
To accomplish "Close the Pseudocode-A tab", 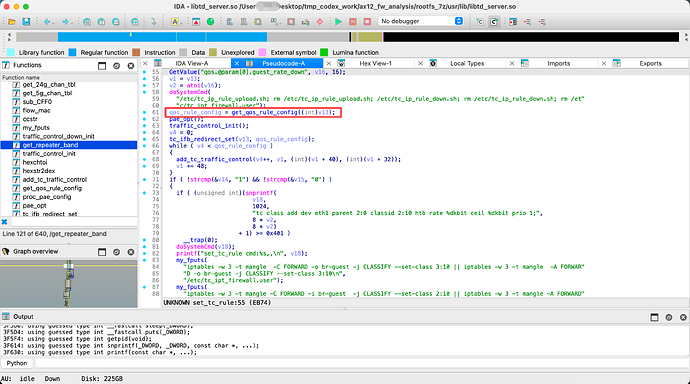I will (x=237, y=63).
